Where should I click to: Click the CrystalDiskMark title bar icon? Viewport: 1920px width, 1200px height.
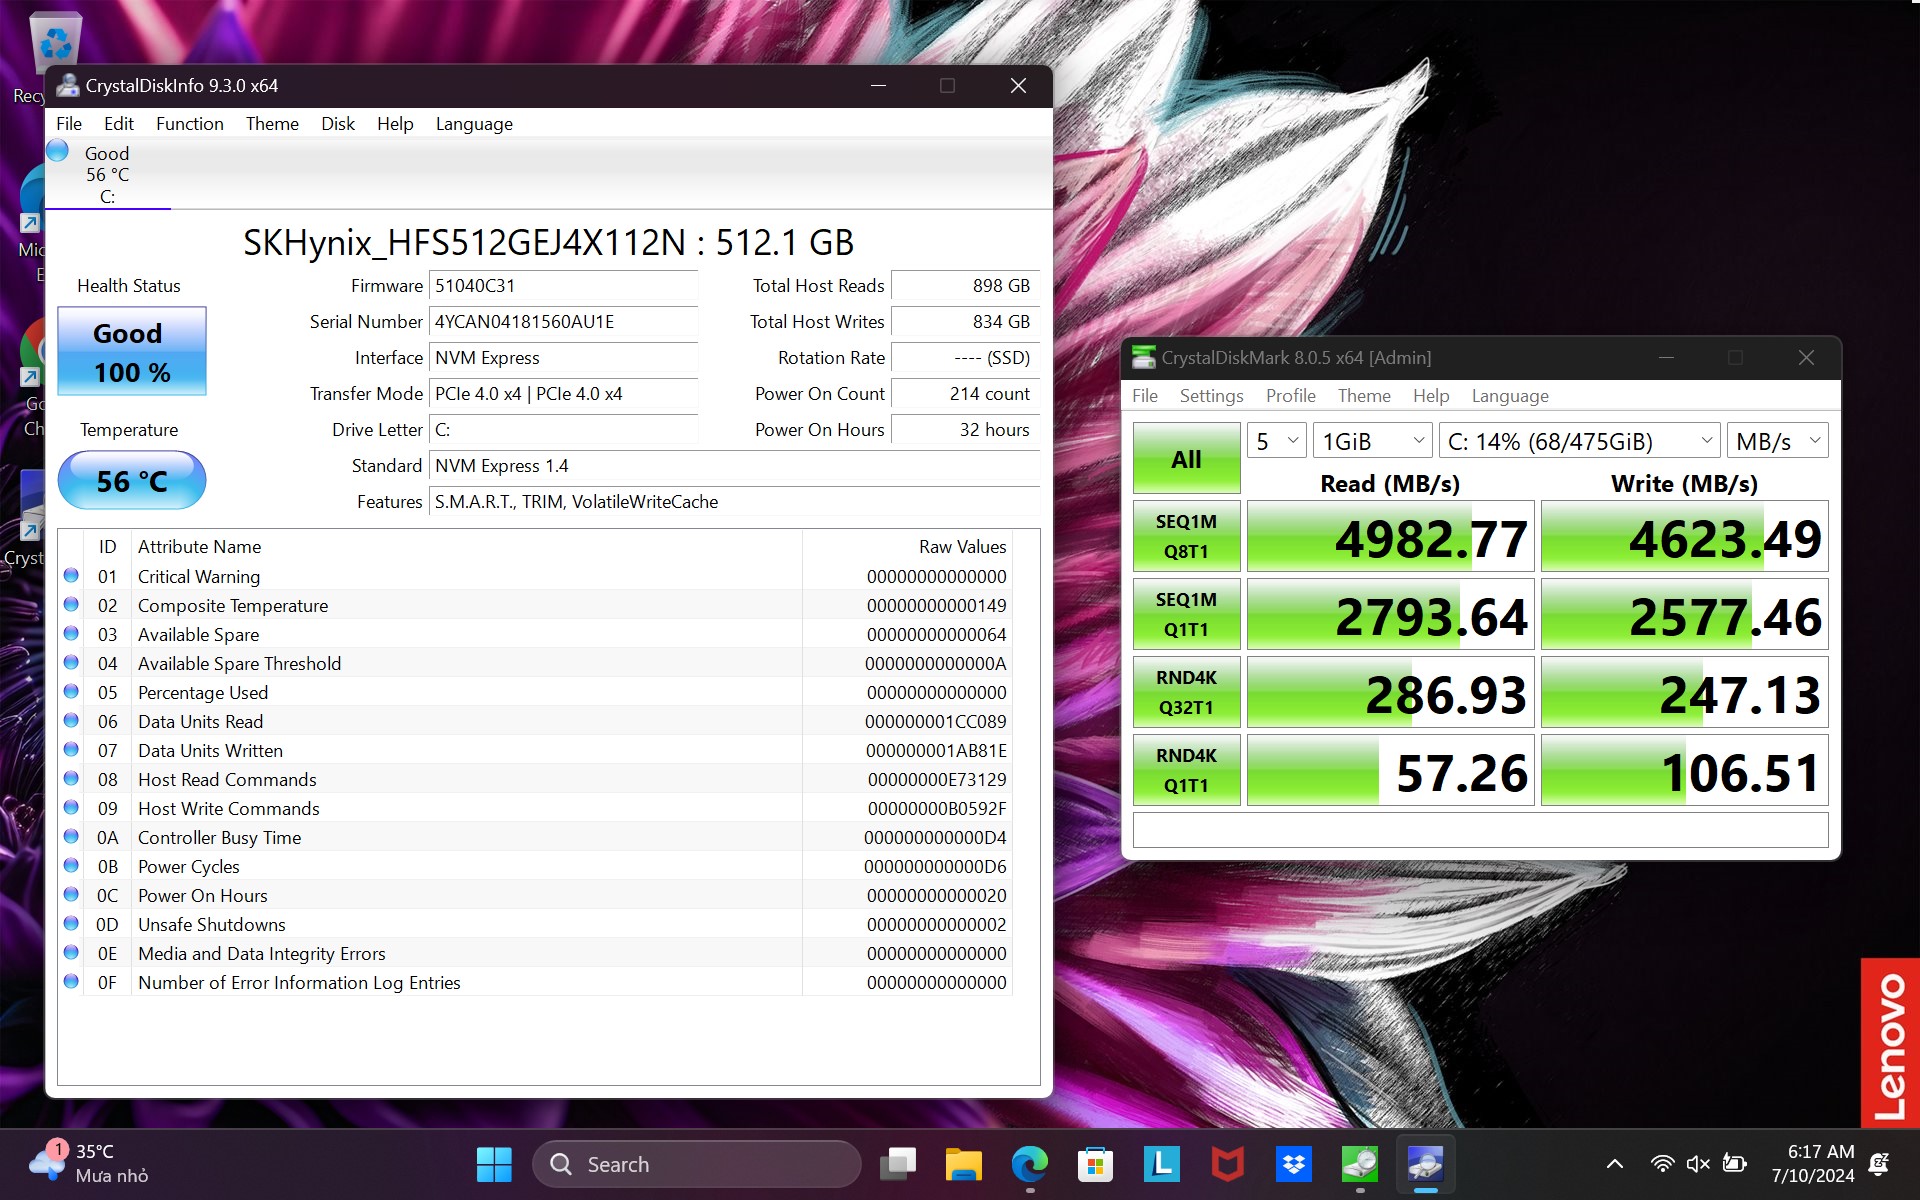(x=1143, y=357)
